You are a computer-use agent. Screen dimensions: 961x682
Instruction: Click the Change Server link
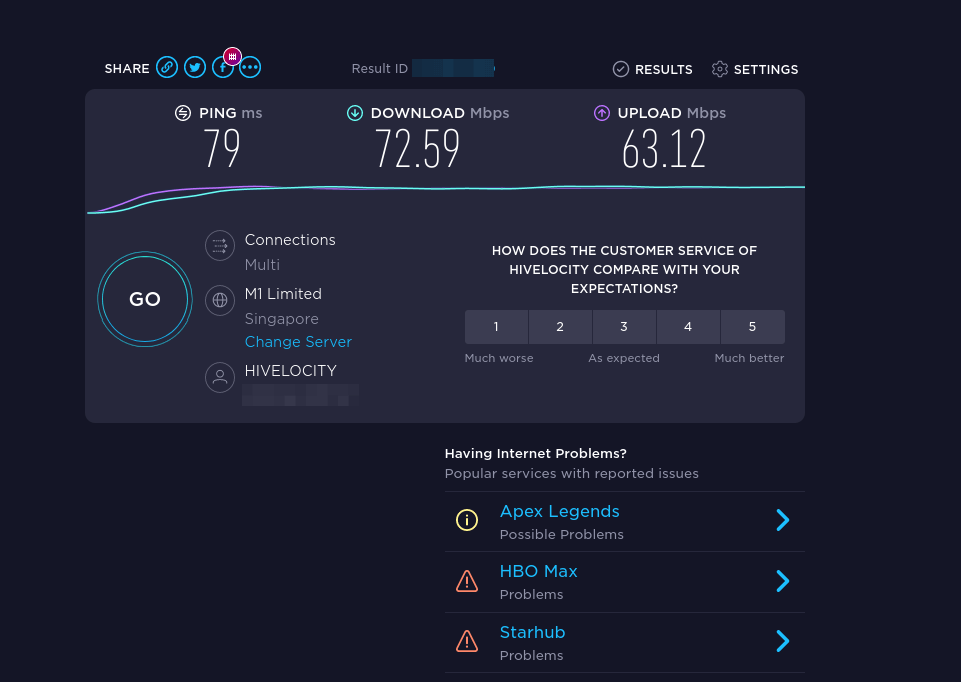(x=298, y=342)
